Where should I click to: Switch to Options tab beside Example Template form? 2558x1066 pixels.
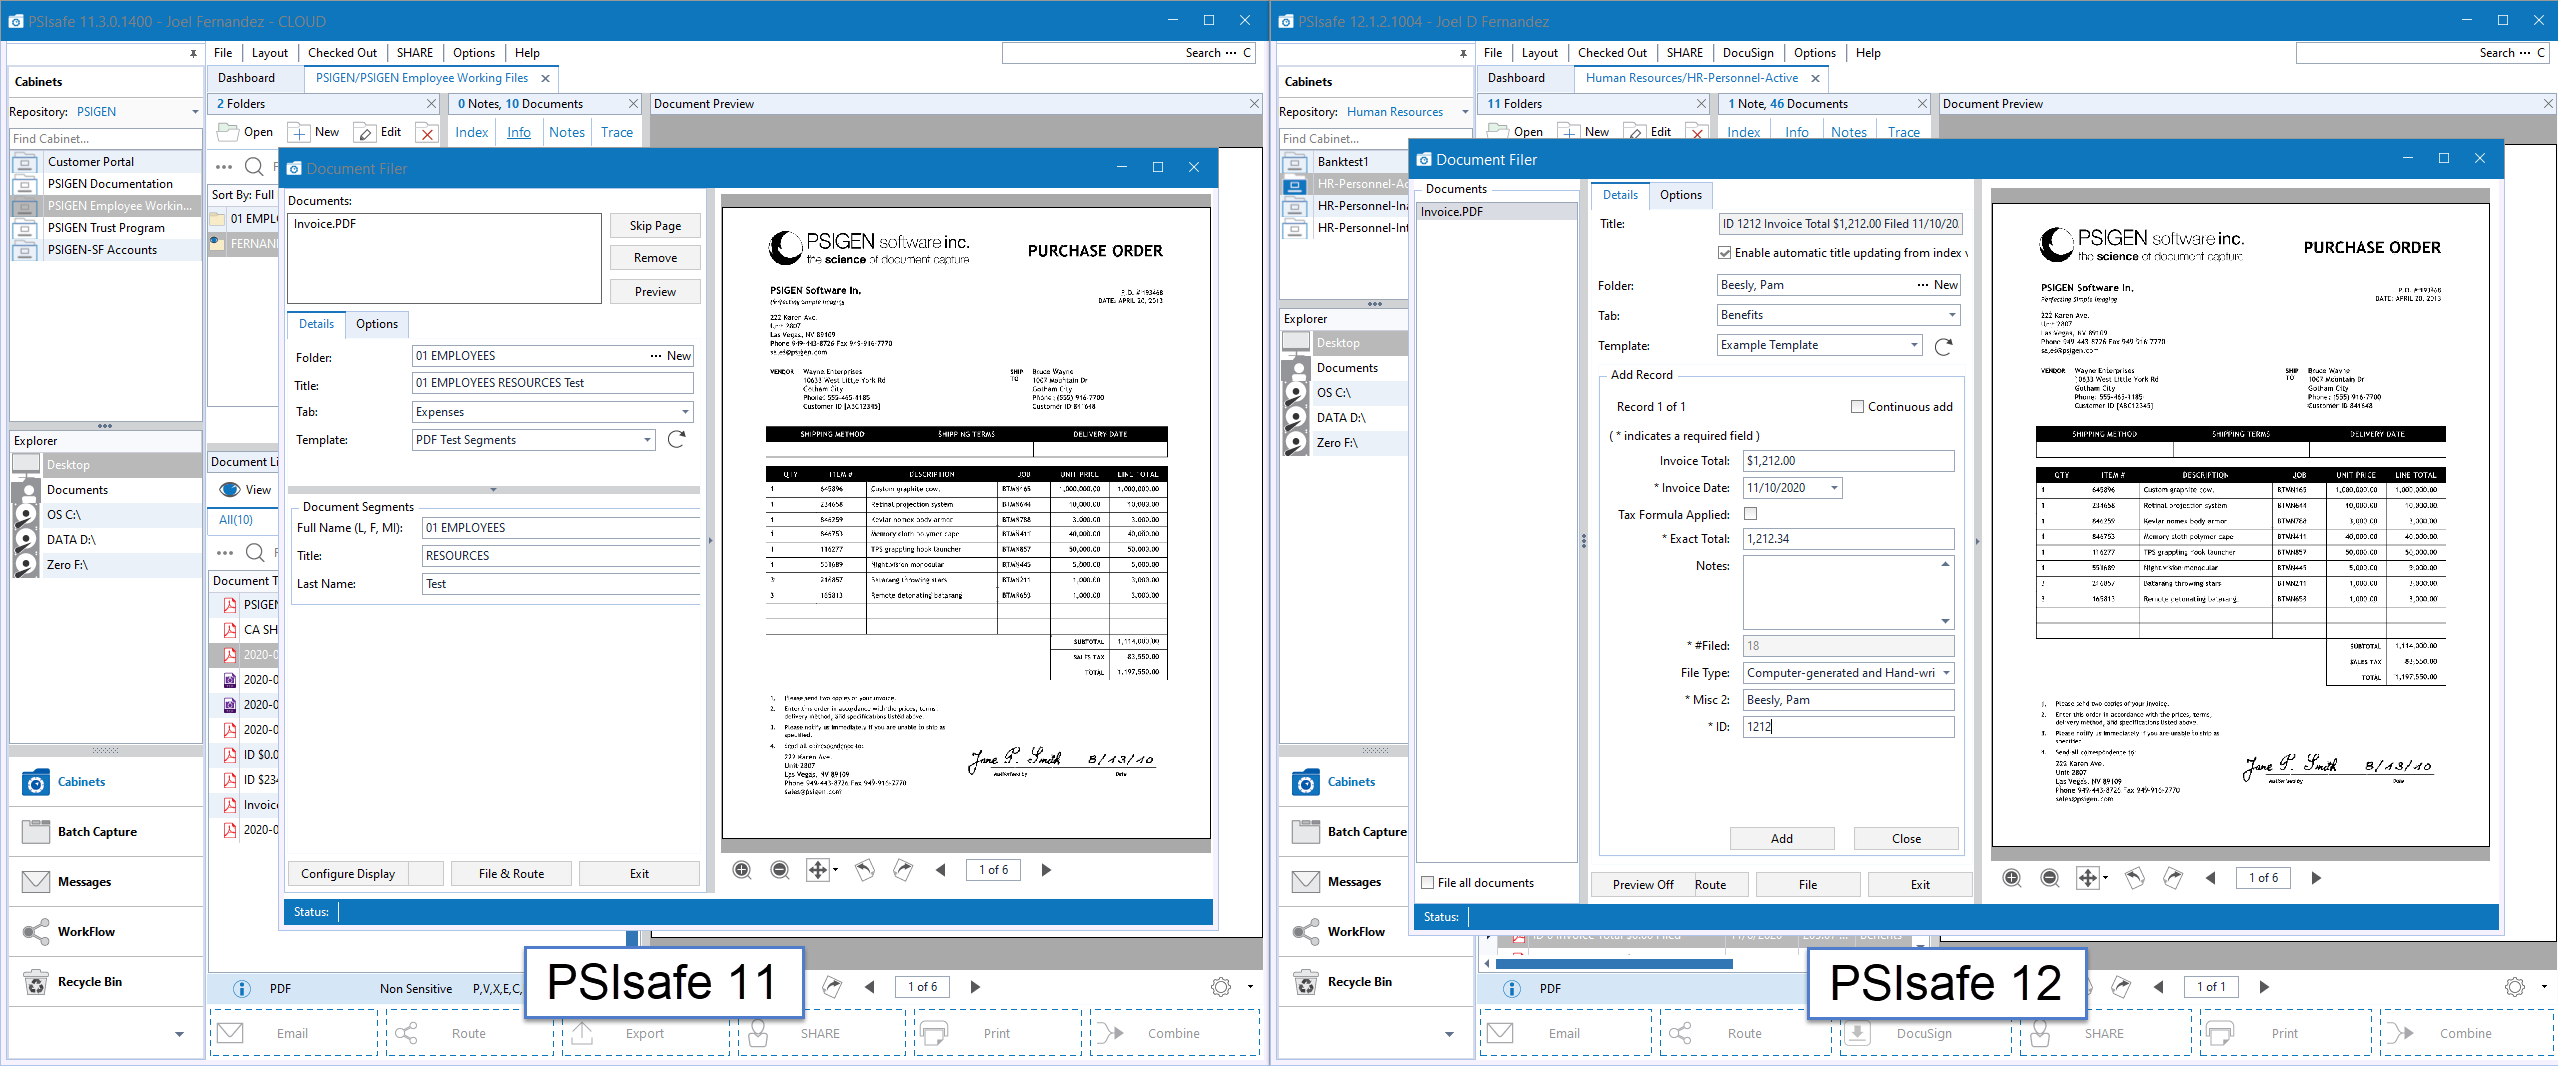click(1680, 195)
